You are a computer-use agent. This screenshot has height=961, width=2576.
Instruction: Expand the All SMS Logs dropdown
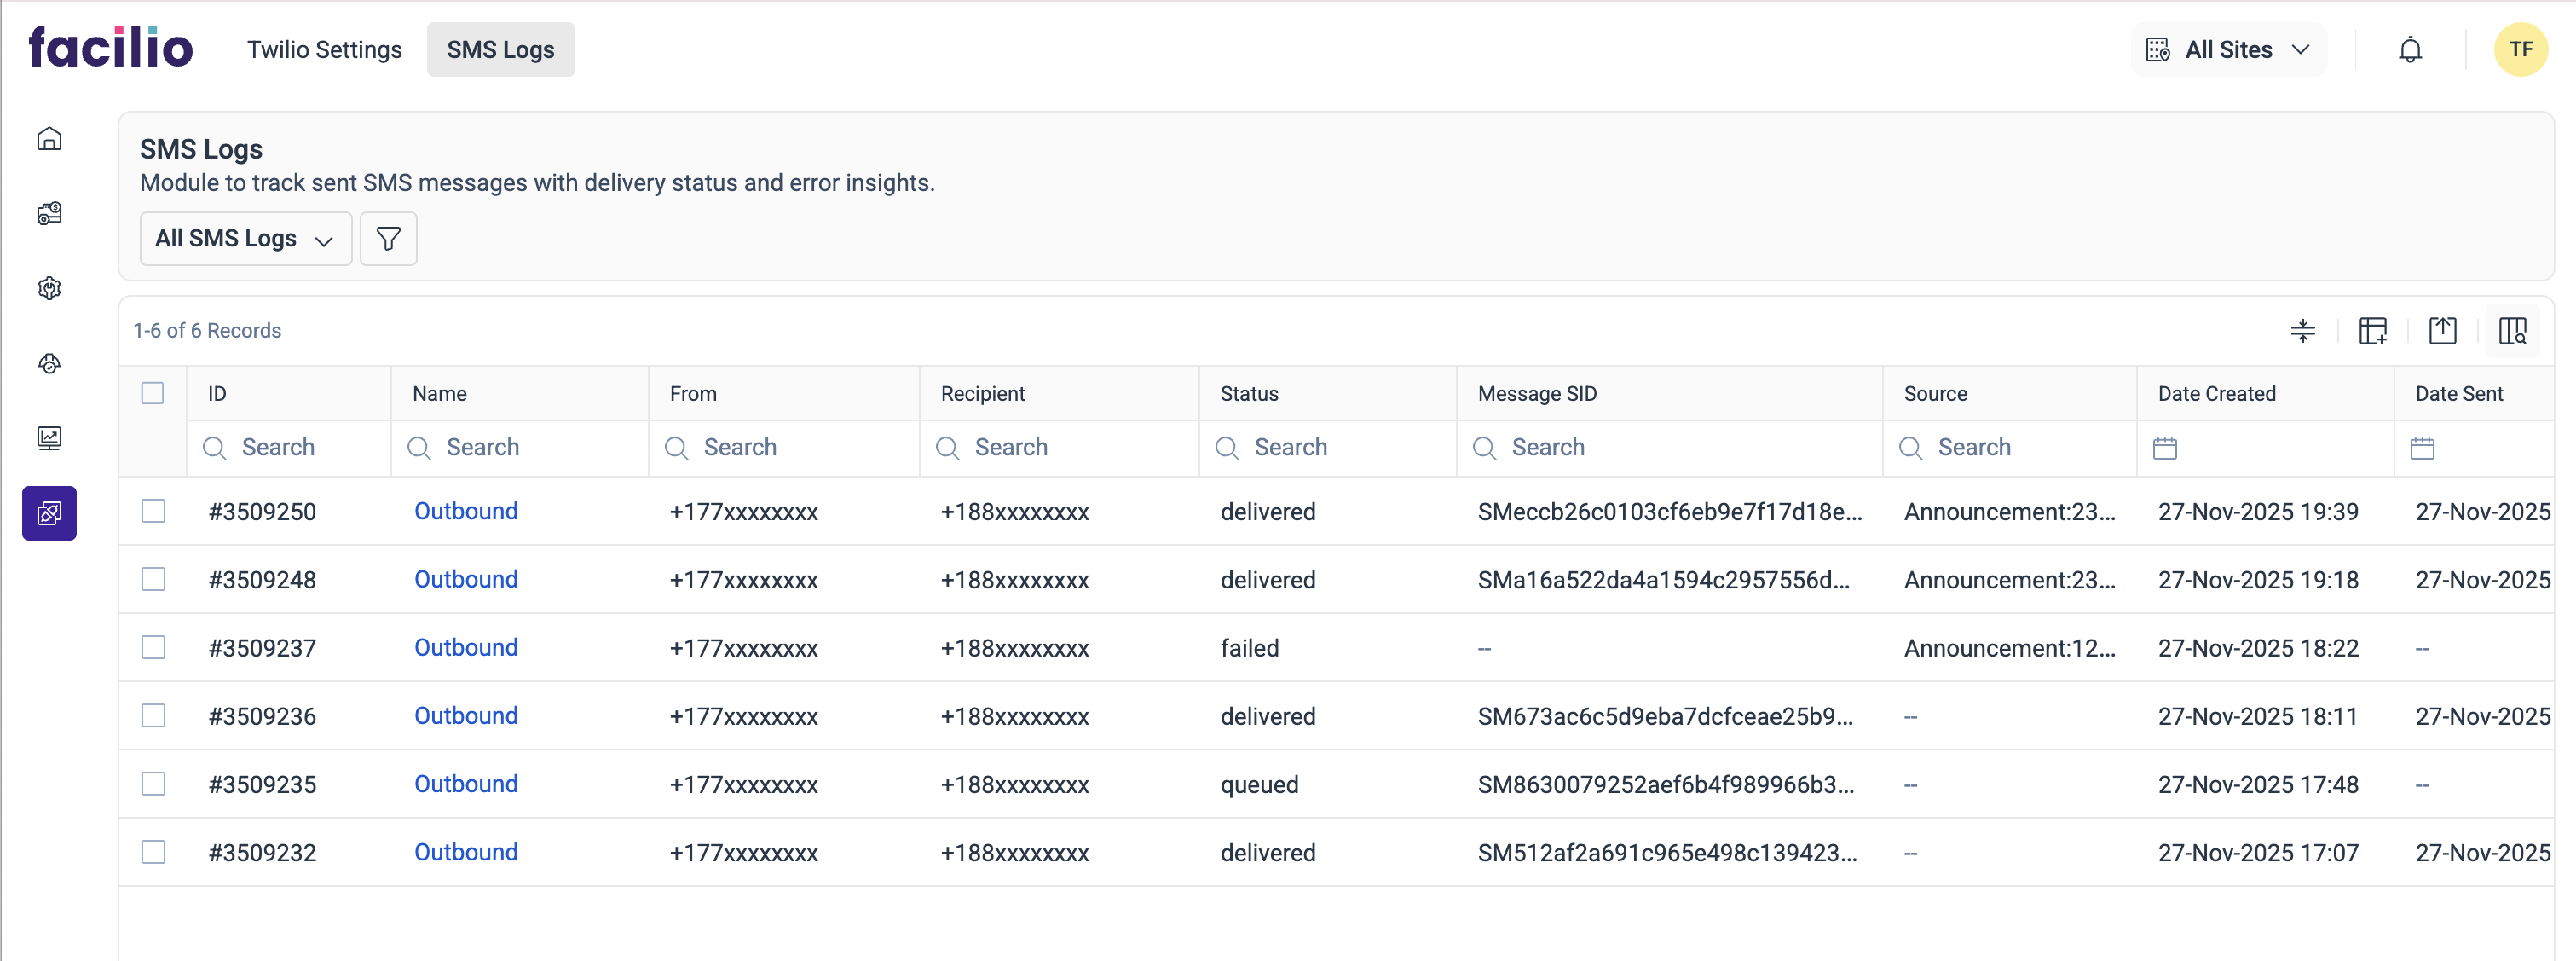tap(245, 238)
